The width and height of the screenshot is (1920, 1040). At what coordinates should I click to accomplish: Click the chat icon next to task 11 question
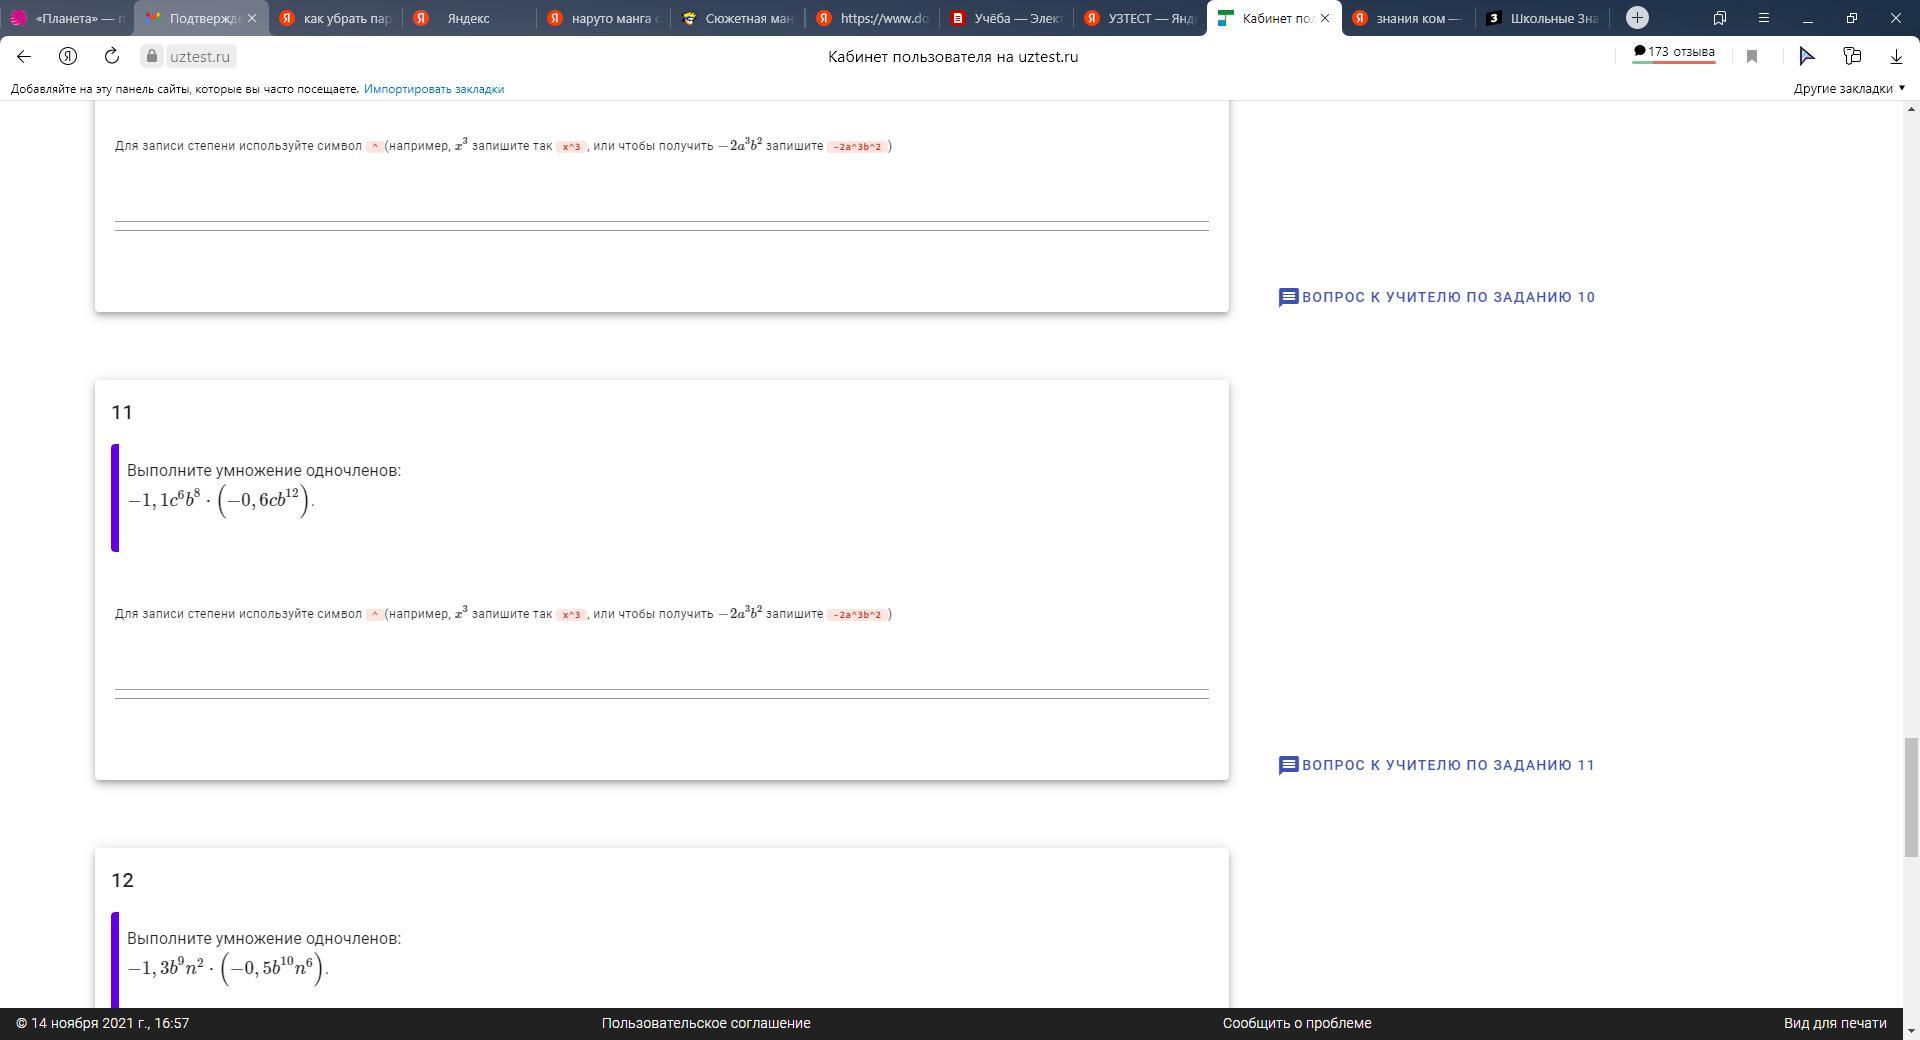(x=1289, y=766)
